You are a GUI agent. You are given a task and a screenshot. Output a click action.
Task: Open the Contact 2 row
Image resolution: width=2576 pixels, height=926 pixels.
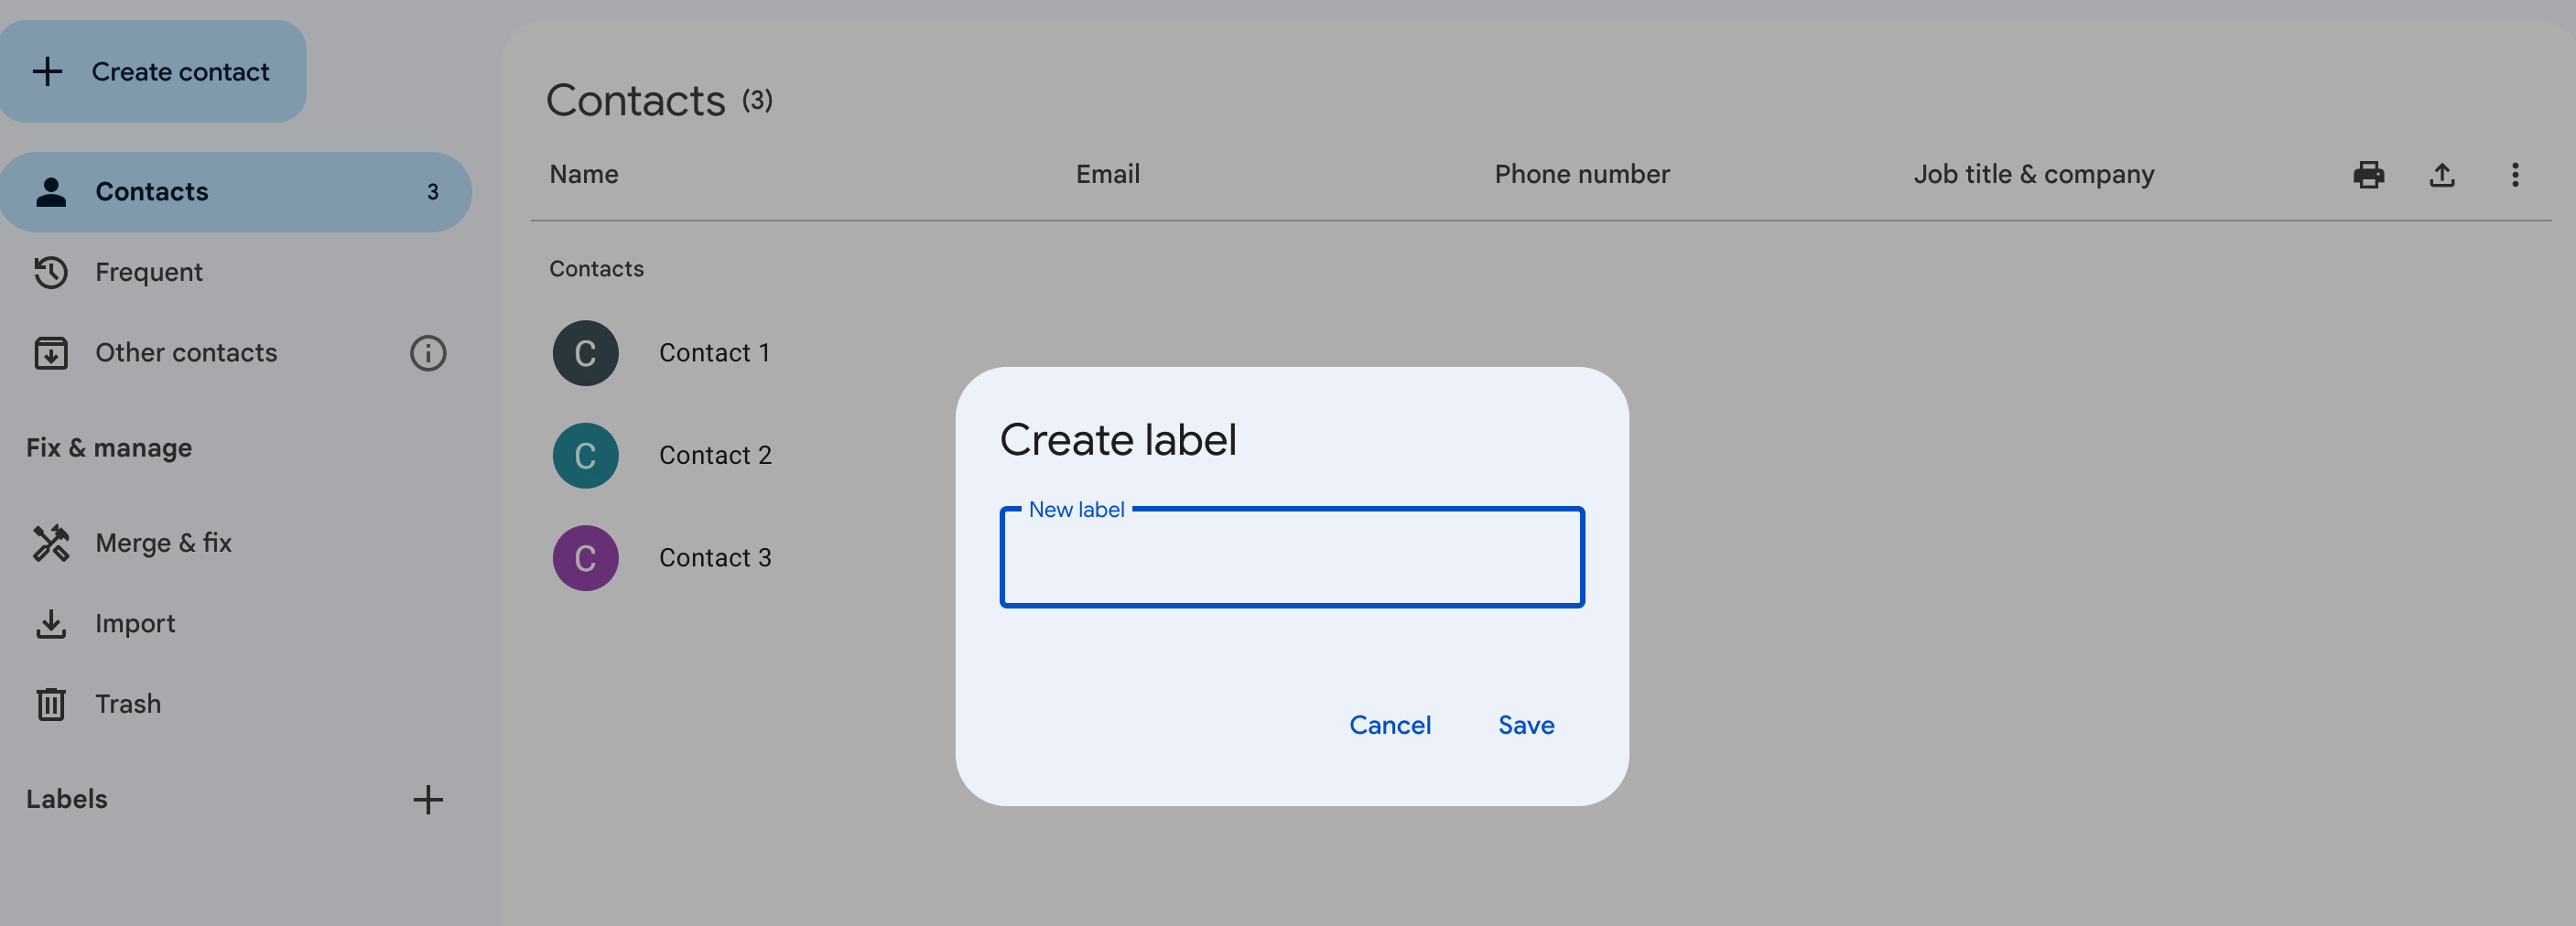[x=715, y=456]
